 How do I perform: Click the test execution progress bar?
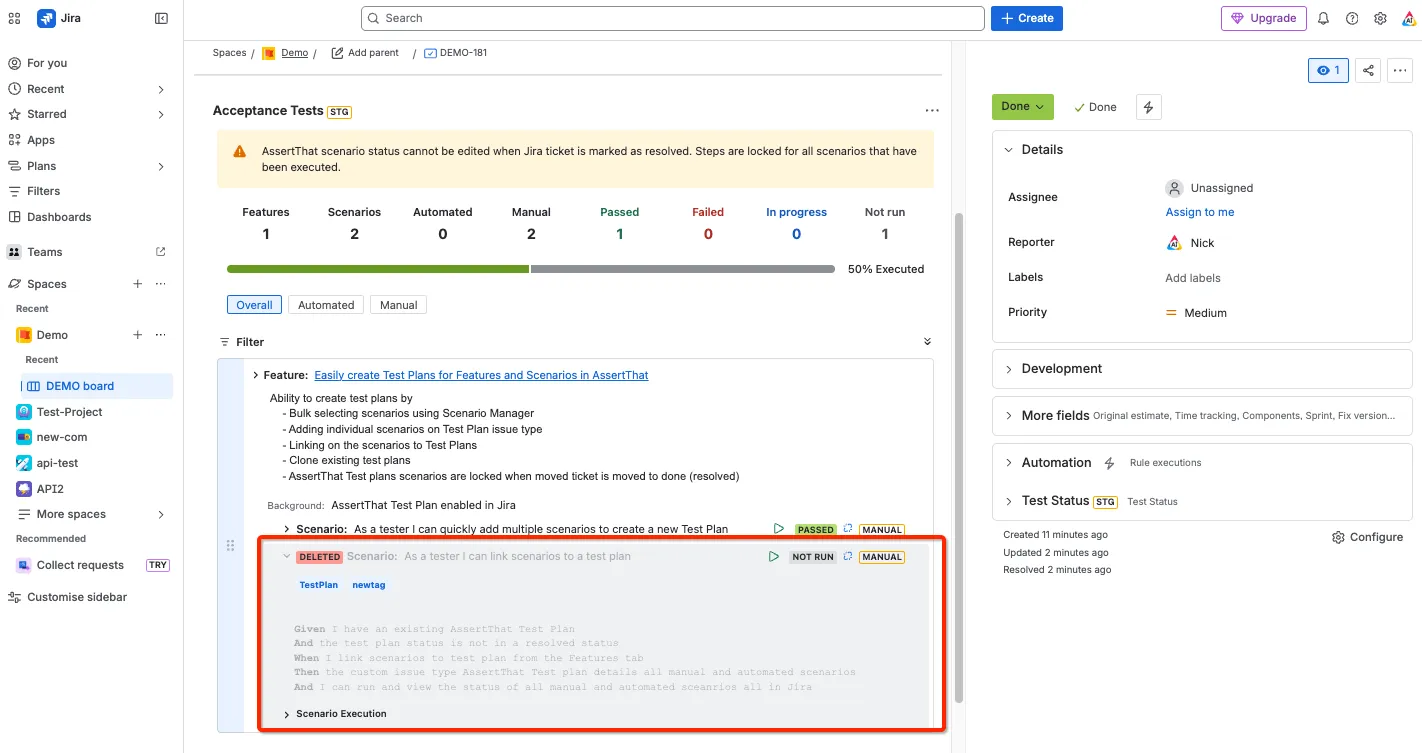pyautogui.click(x=531, y=269)
